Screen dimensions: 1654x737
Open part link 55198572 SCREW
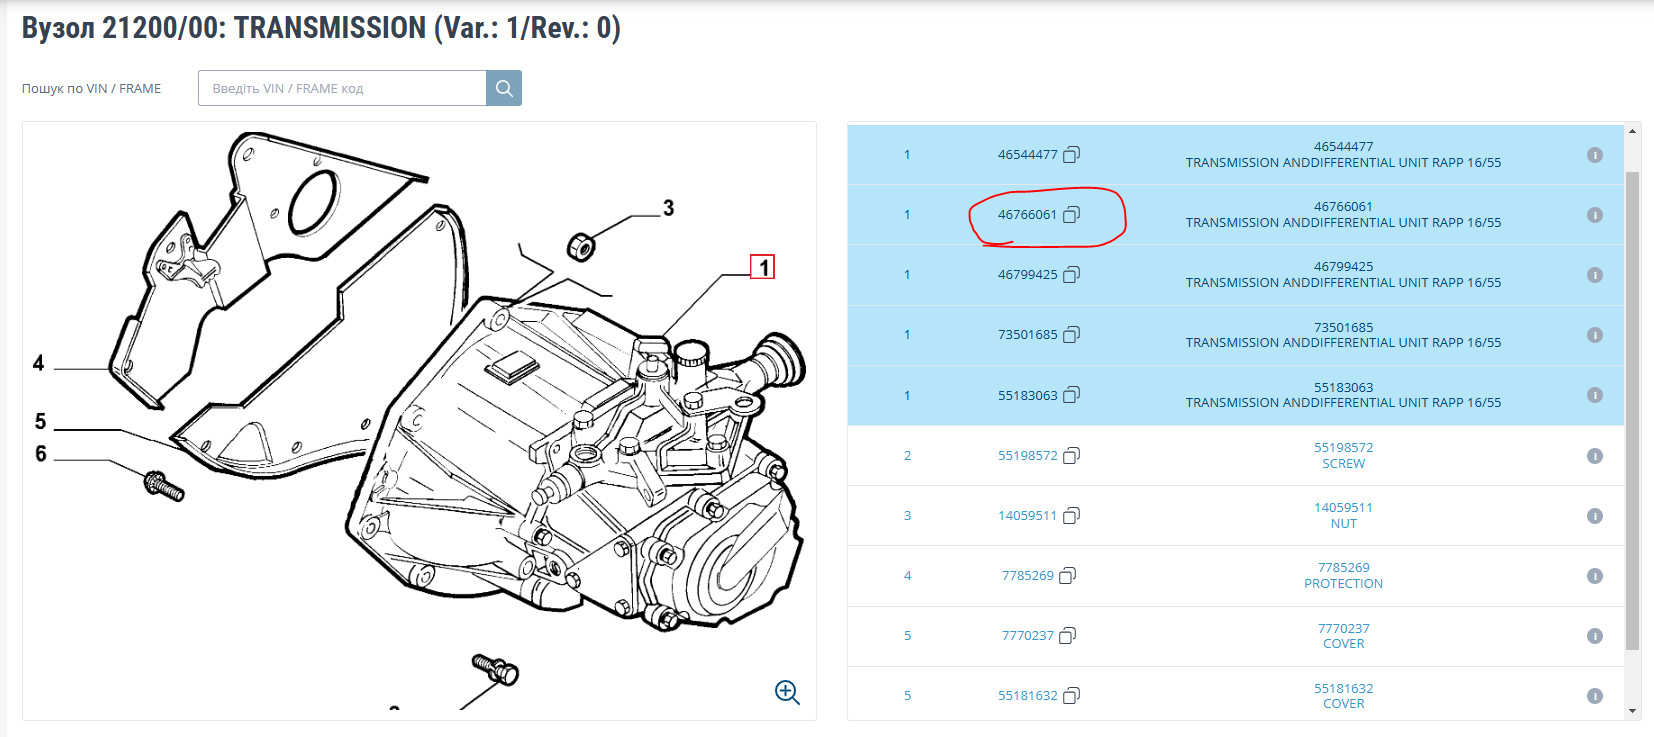pos(1343,455)
